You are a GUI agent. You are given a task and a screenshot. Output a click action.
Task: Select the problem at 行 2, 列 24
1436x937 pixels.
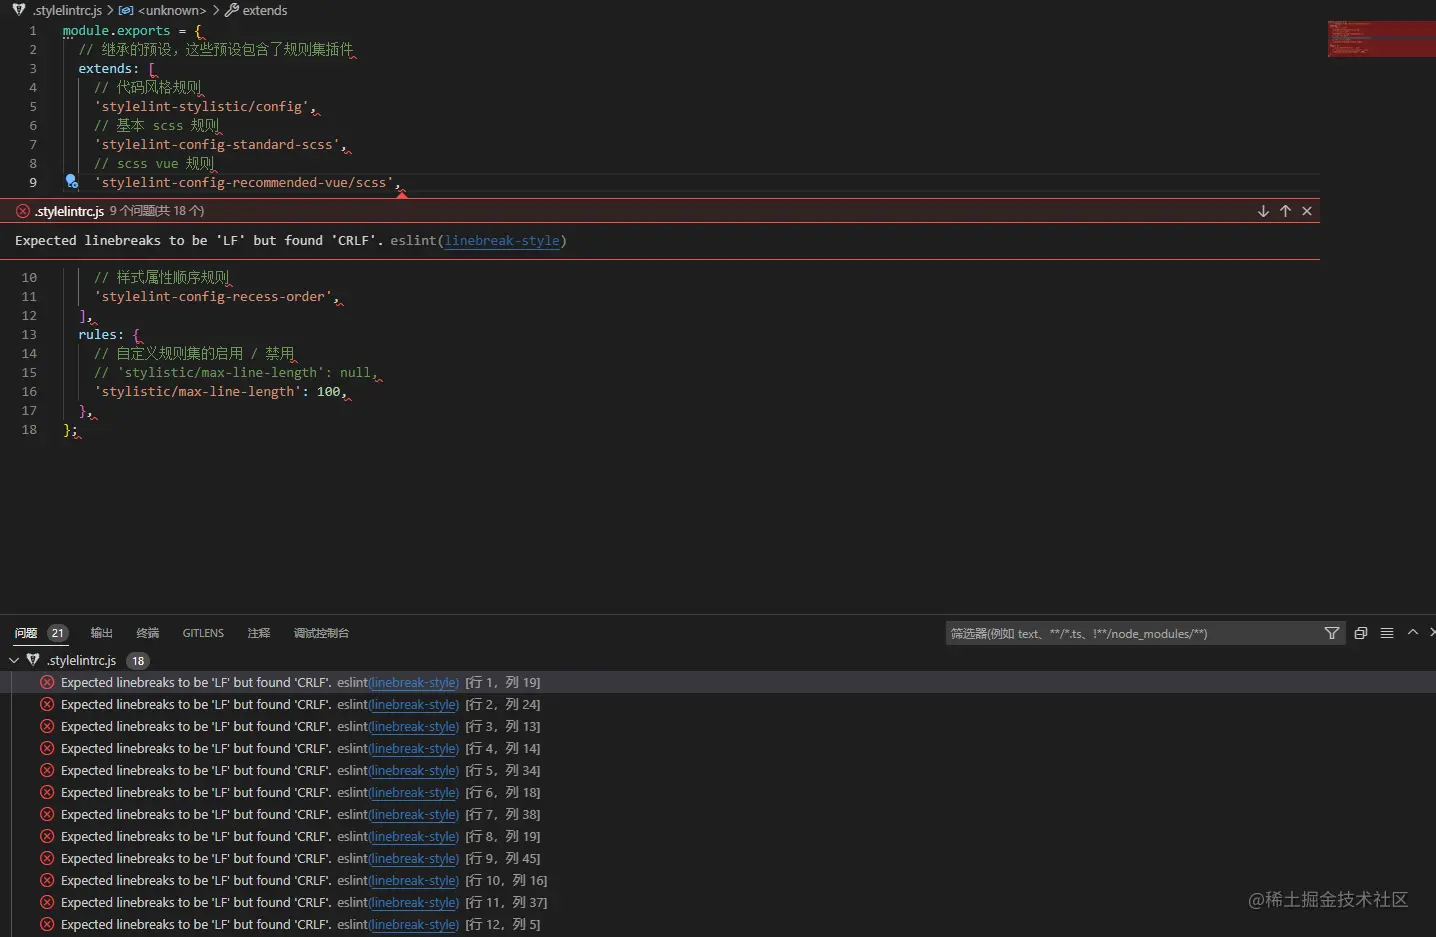click(718, 704)
